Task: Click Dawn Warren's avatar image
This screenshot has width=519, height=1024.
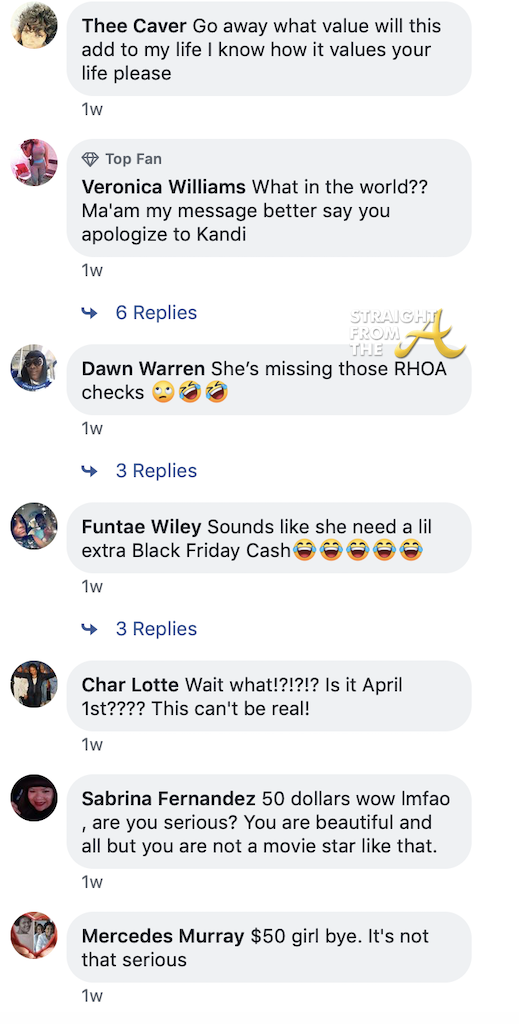Action: click(35, 368)
